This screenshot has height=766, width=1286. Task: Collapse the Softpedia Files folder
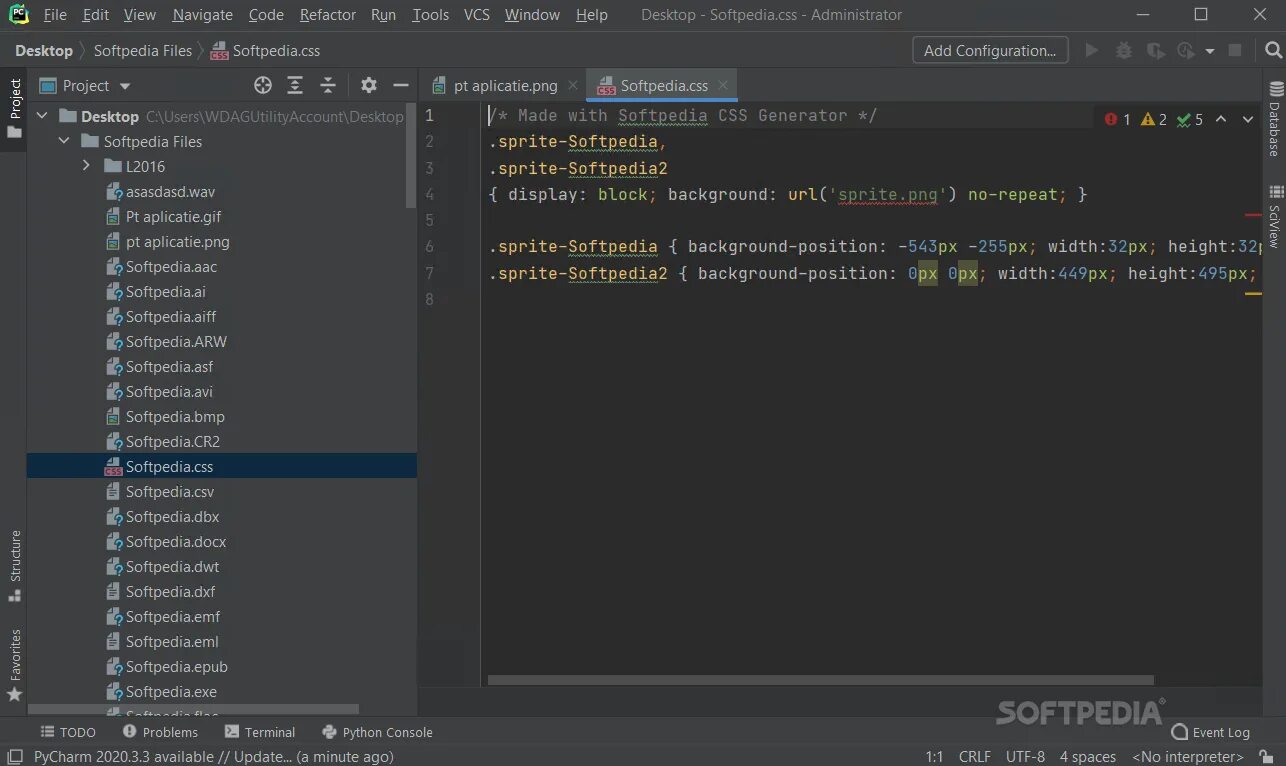point(65,141)
